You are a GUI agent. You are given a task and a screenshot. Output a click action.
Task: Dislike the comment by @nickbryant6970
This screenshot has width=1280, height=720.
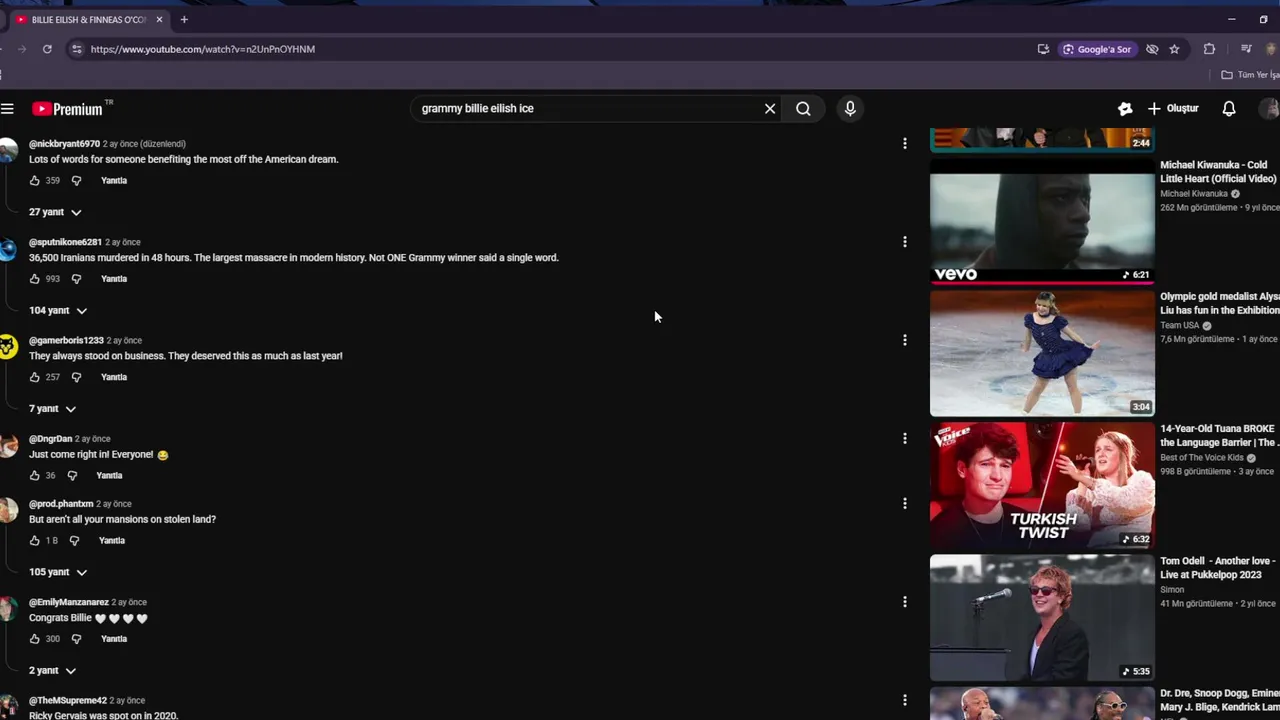(76, 180)
